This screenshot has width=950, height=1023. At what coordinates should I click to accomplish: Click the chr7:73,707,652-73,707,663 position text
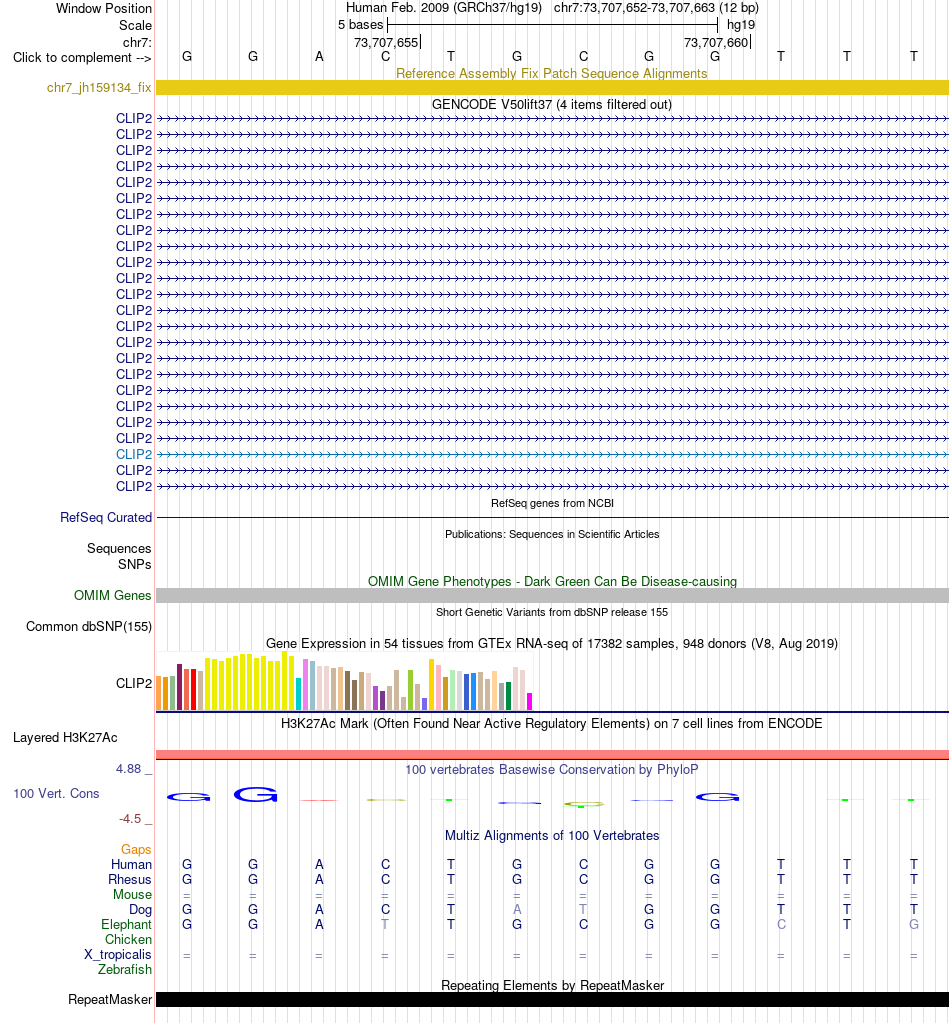[x=634, y=8]
